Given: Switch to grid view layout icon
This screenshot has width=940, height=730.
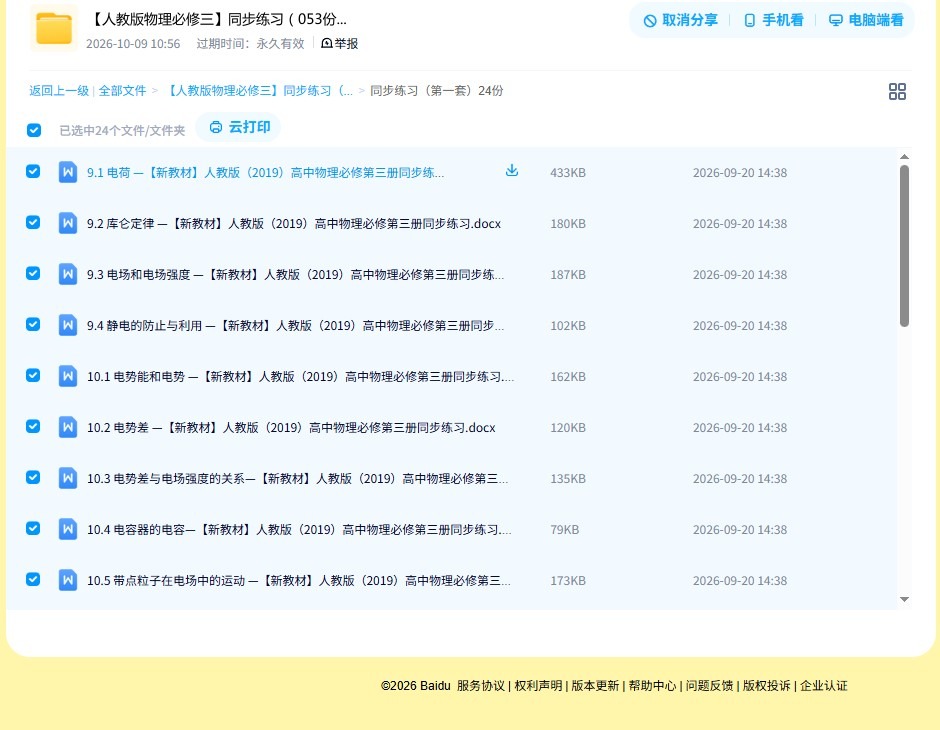Looking at the screenshot, I should coord(897,91).
